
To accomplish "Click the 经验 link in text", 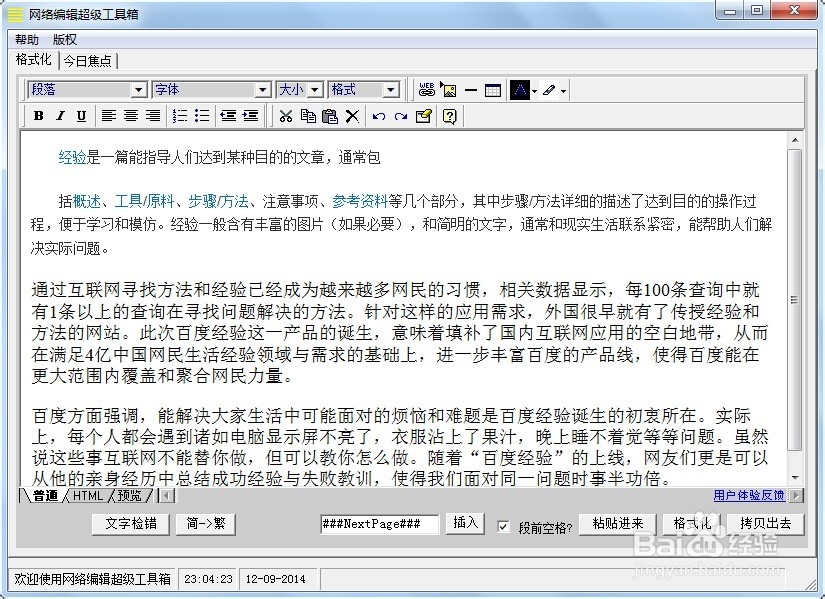I will [72, 157].
